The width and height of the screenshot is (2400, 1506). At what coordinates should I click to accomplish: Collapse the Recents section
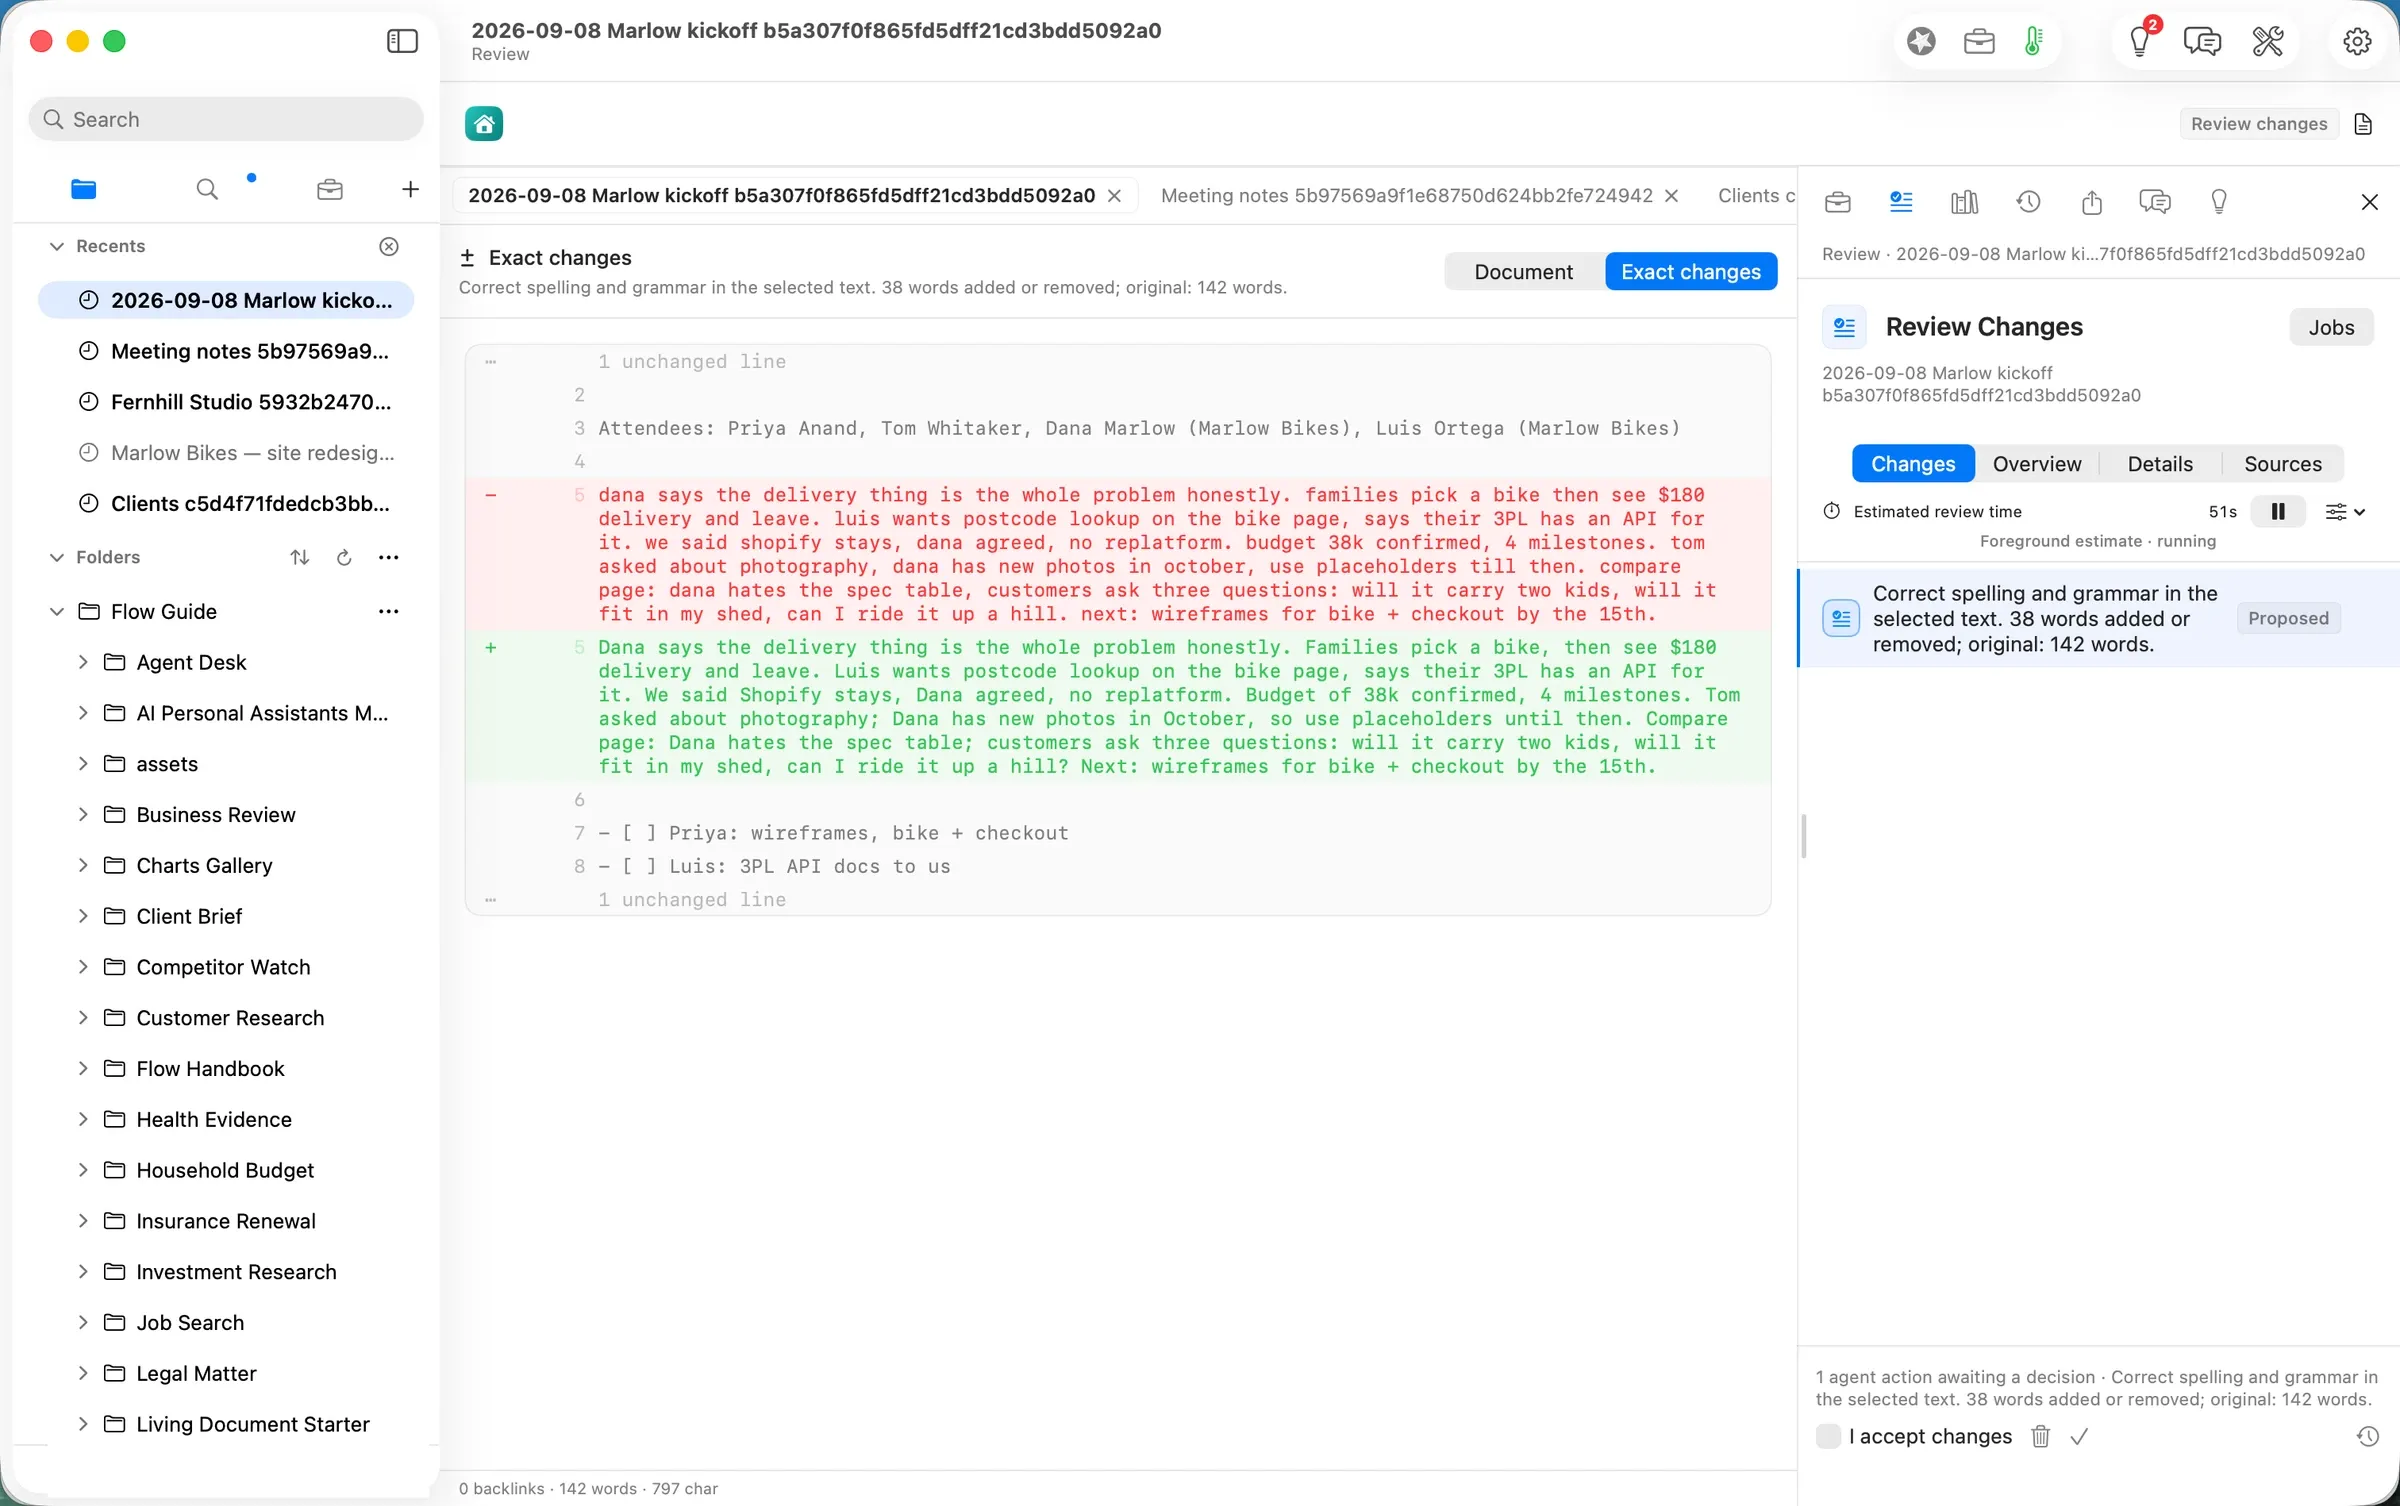[57, 246]
